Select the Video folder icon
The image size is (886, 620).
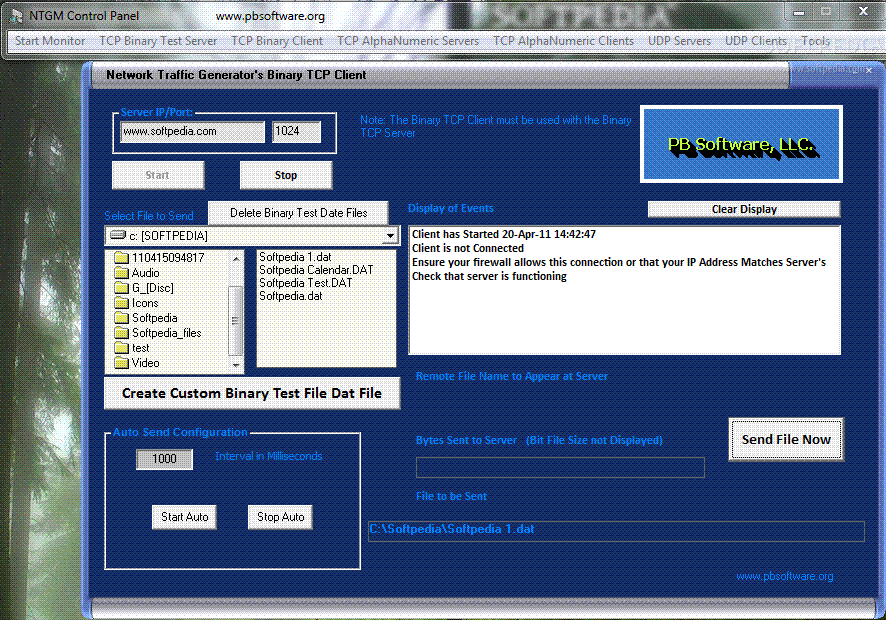coord(121,363)
